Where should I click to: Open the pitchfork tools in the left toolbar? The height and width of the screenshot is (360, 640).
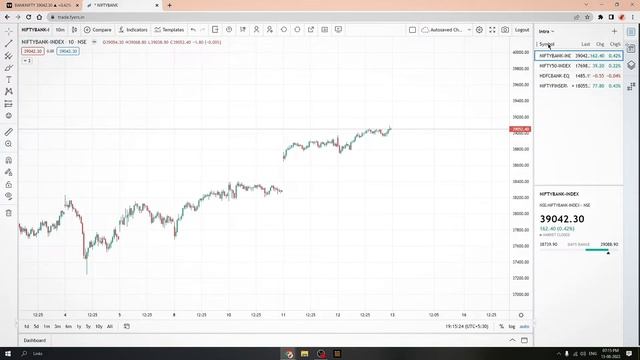pyautogui.click(x=9, y=56)
